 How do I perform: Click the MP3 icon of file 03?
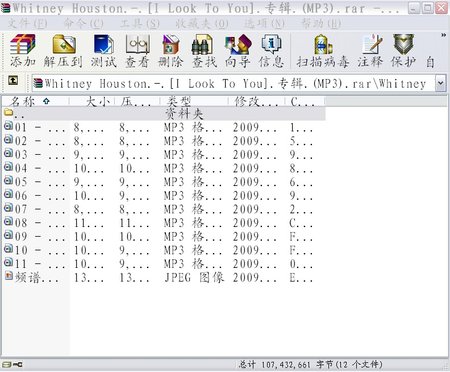point(8,153)
